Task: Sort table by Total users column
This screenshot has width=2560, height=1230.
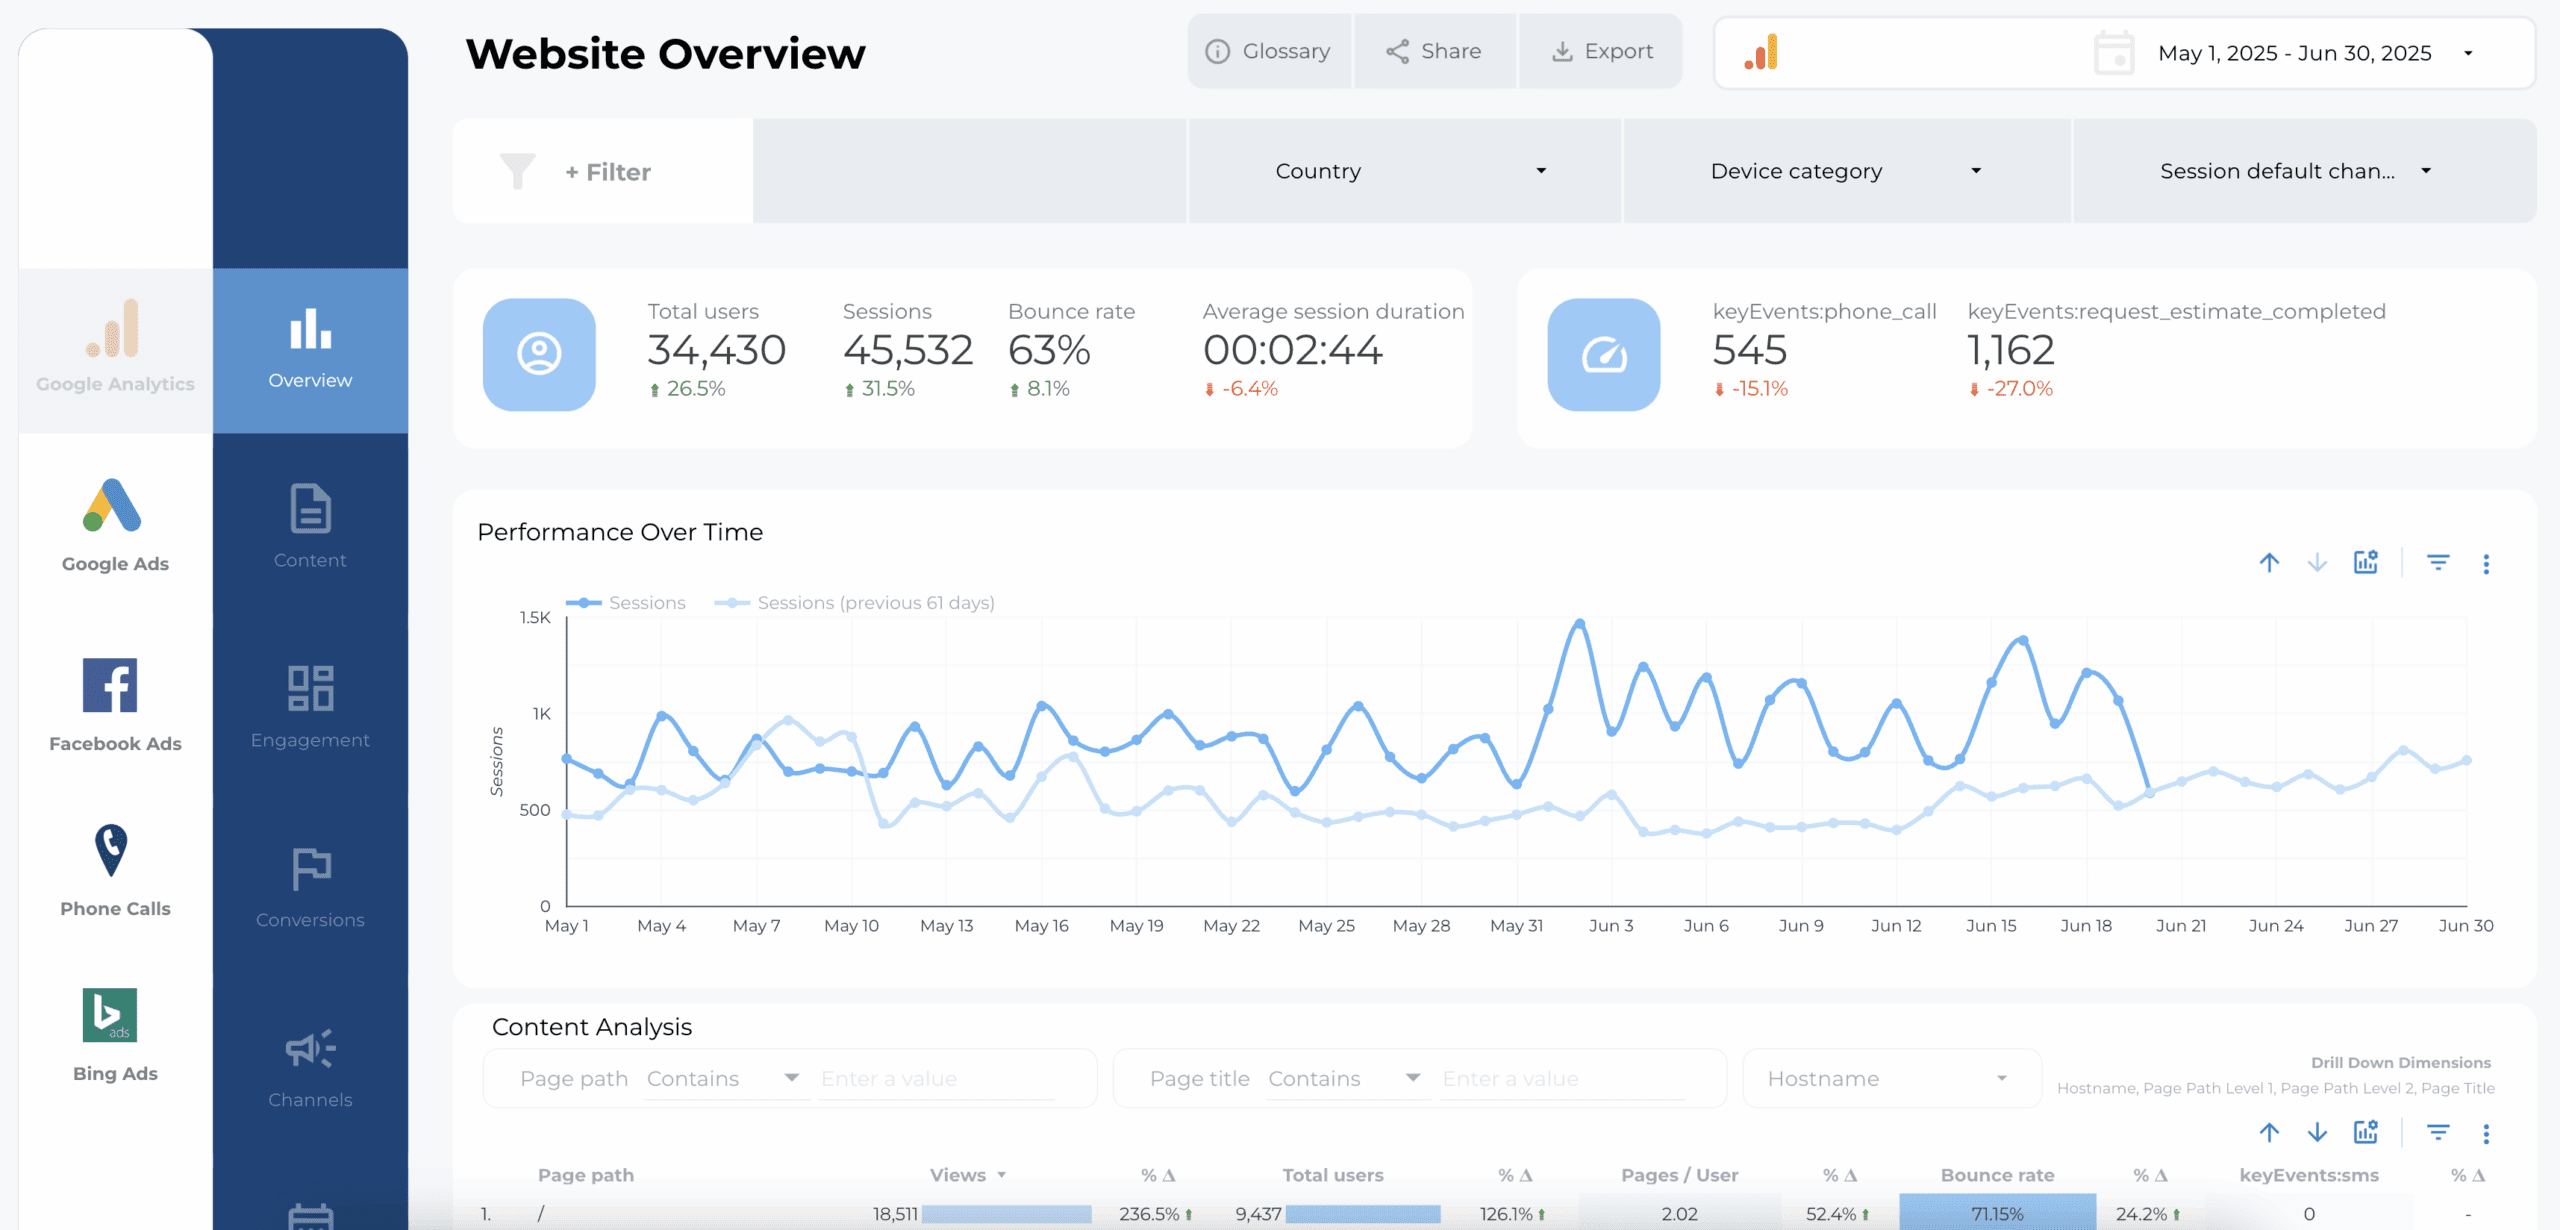Action: point(1333,1175)
